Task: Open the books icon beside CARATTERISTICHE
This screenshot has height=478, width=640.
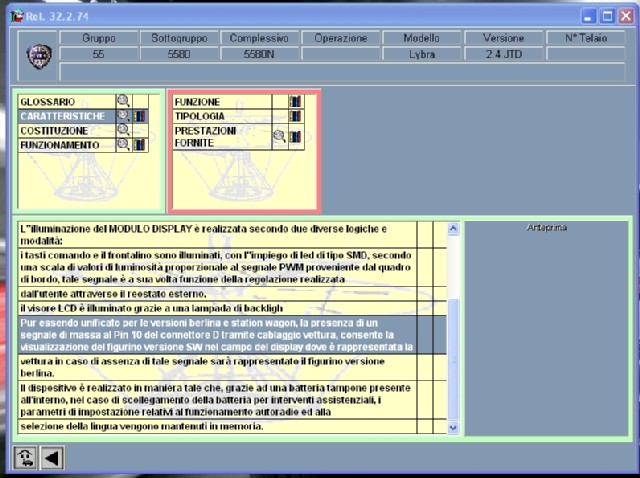Action: tap(139, 116)
